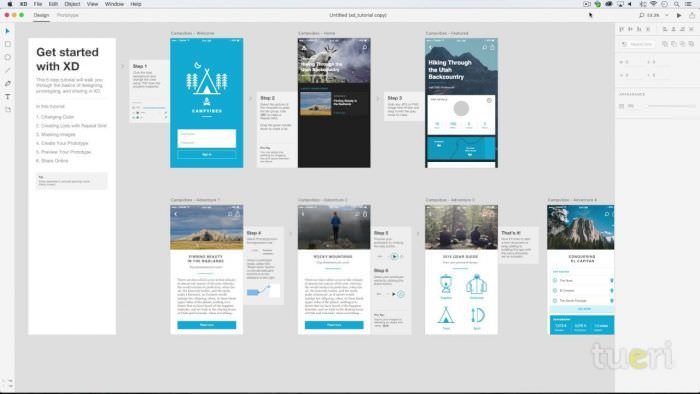
Task: Open the Window menu
Action: [114, 4]
